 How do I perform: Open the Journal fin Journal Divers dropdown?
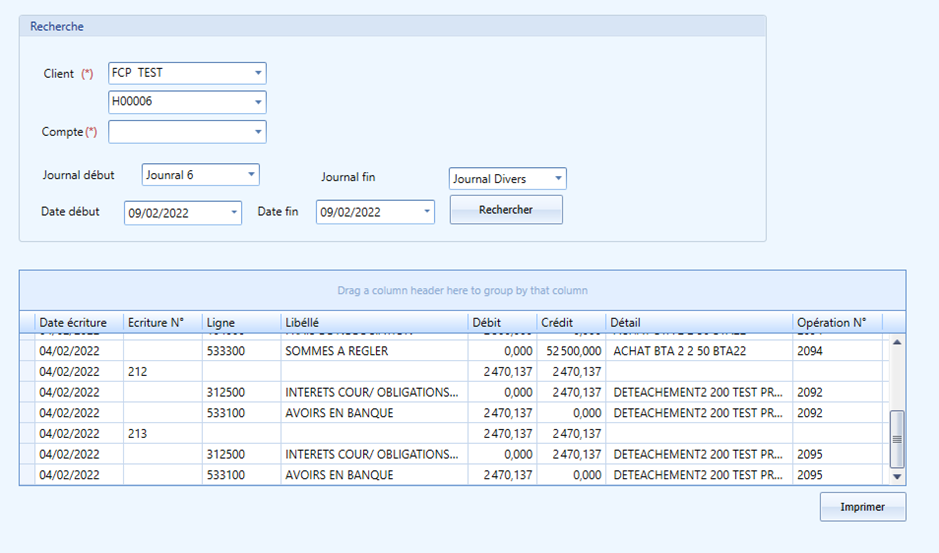tap(558, 179)
